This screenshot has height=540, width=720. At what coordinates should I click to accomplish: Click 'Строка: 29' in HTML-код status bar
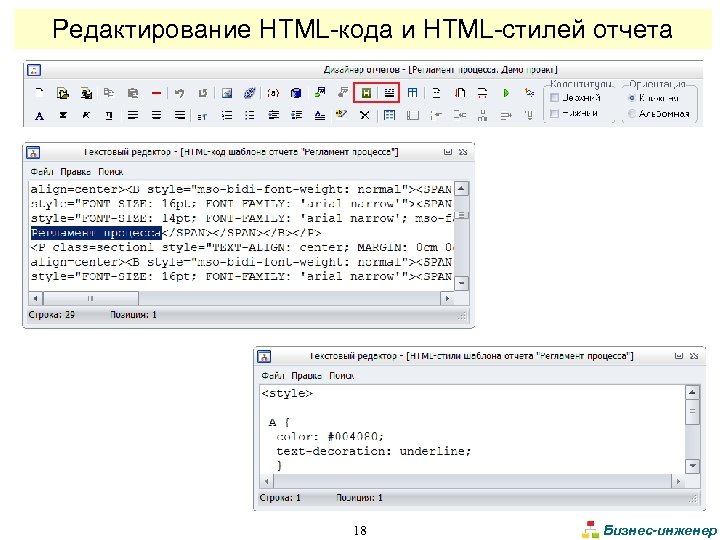pyautogui.click(x=51, y=315)
